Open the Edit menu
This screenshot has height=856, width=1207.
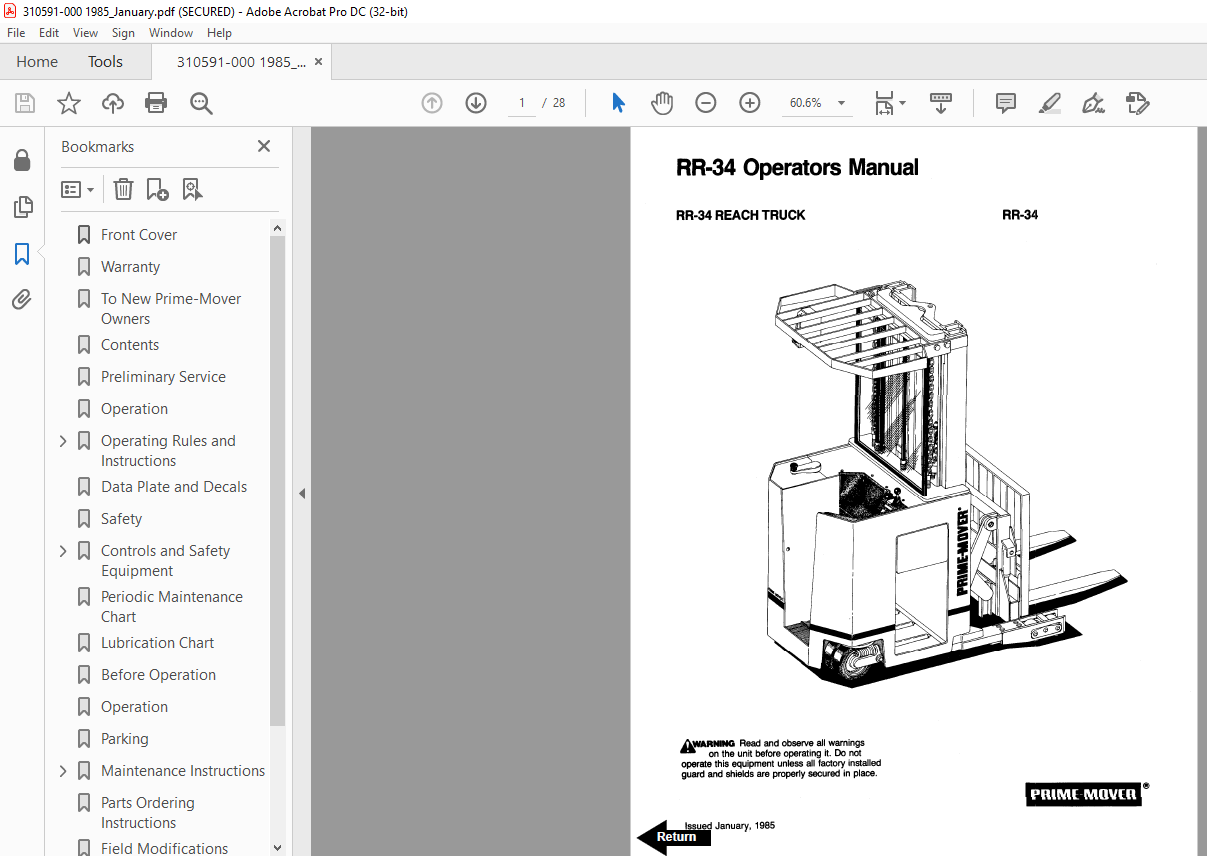click(49, 33)
